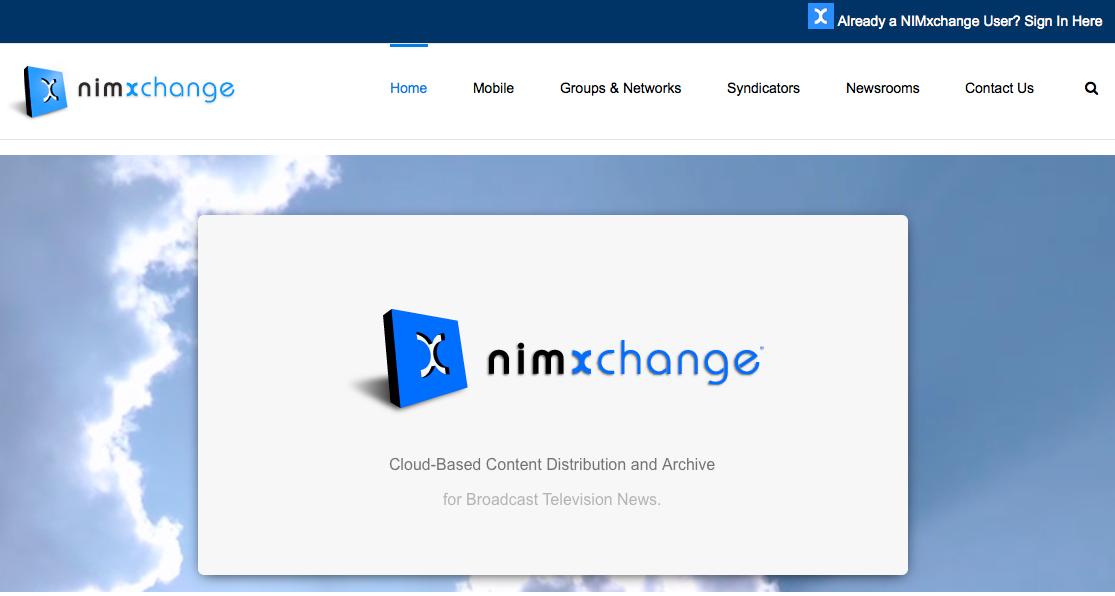Select Syndicators in the navigation
The image size is (1115, 596).
click(763, 88)
